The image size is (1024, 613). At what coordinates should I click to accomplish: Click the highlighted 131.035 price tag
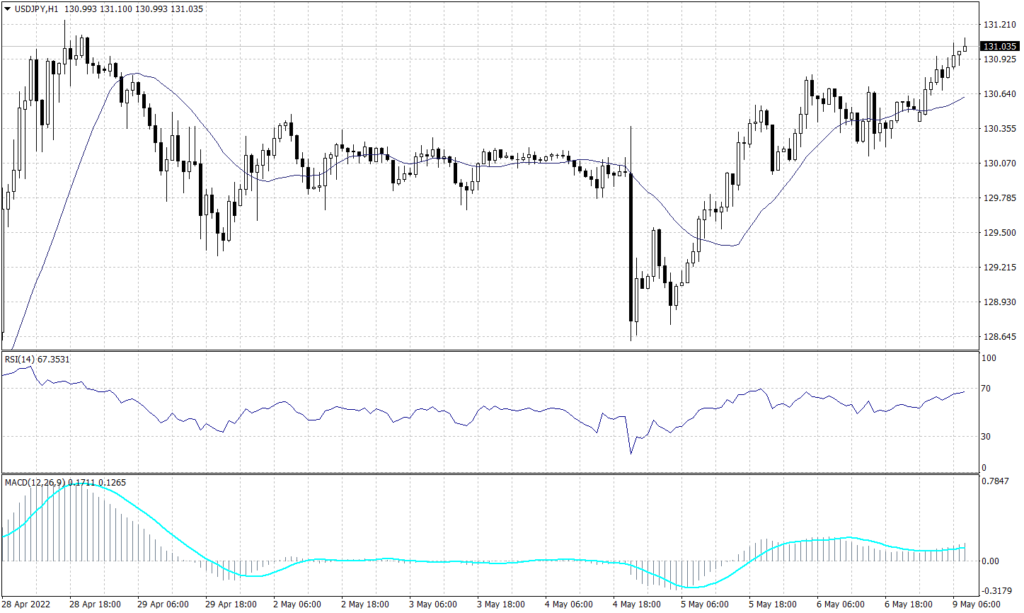(998, 46)
